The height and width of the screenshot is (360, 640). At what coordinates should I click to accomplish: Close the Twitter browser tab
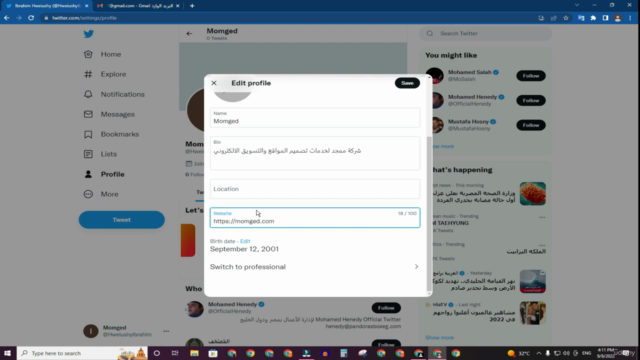click(87, 6)
